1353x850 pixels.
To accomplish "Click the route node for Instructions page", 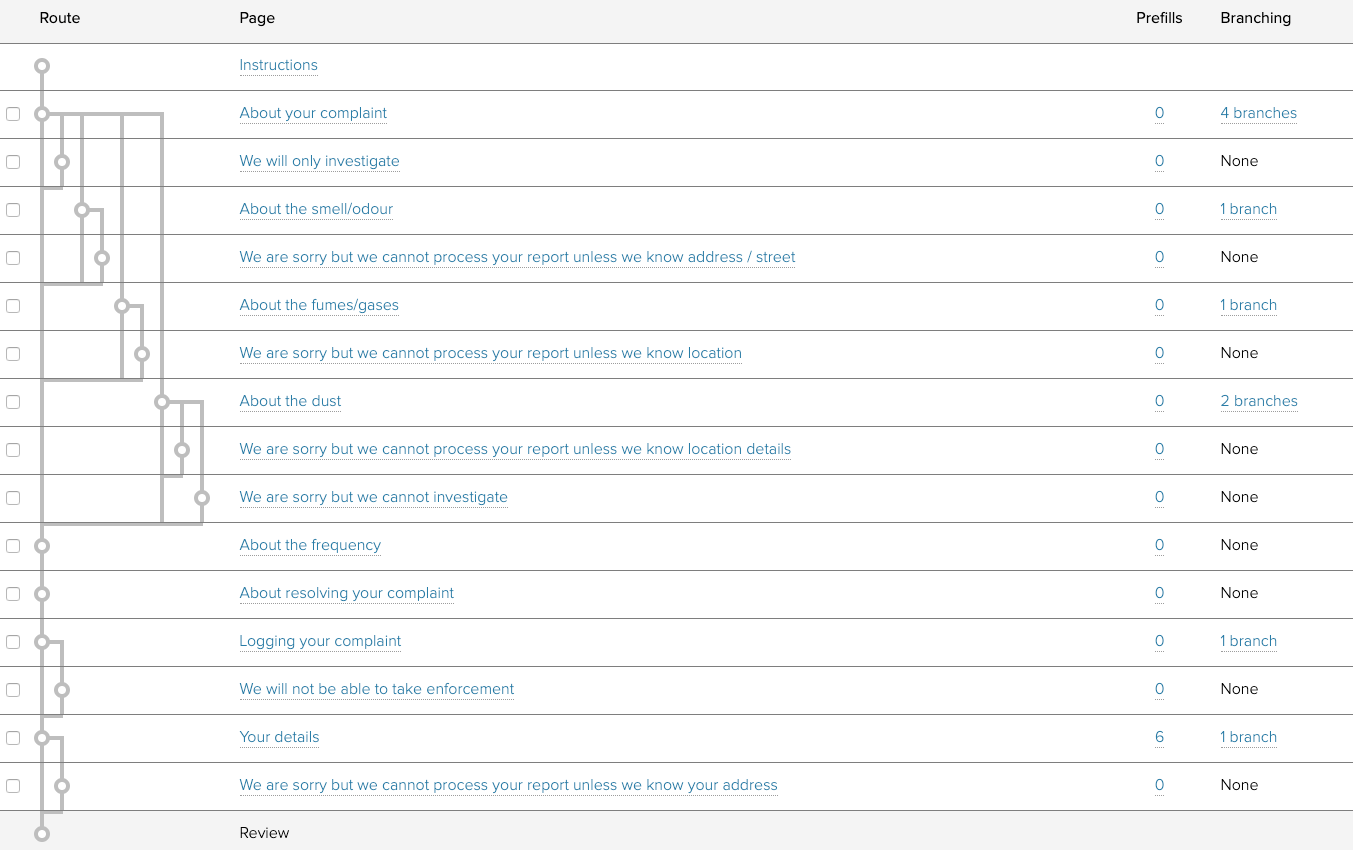I will point(41,66).
